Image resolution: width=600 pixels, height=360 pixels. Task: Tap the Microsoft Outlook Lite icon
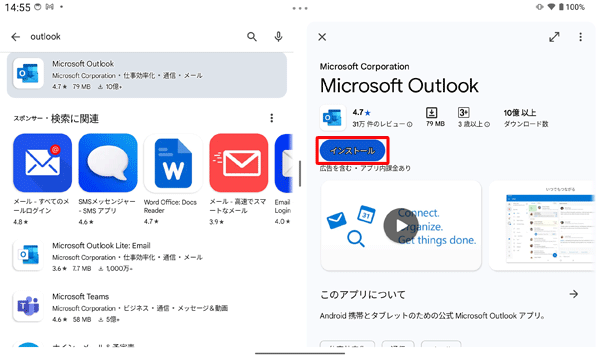click(x=28, y=255)
